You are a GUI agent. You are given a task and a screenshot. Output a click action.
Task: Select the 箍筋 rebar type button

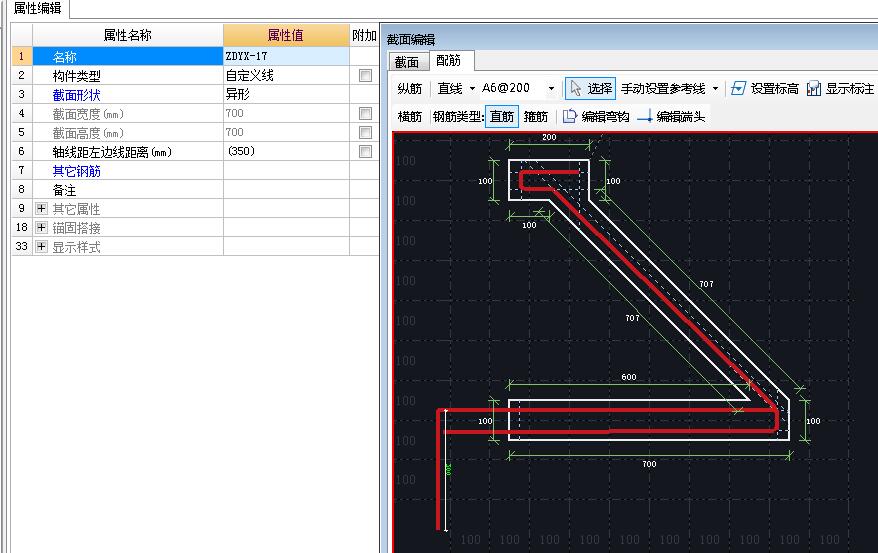(536, 116)
